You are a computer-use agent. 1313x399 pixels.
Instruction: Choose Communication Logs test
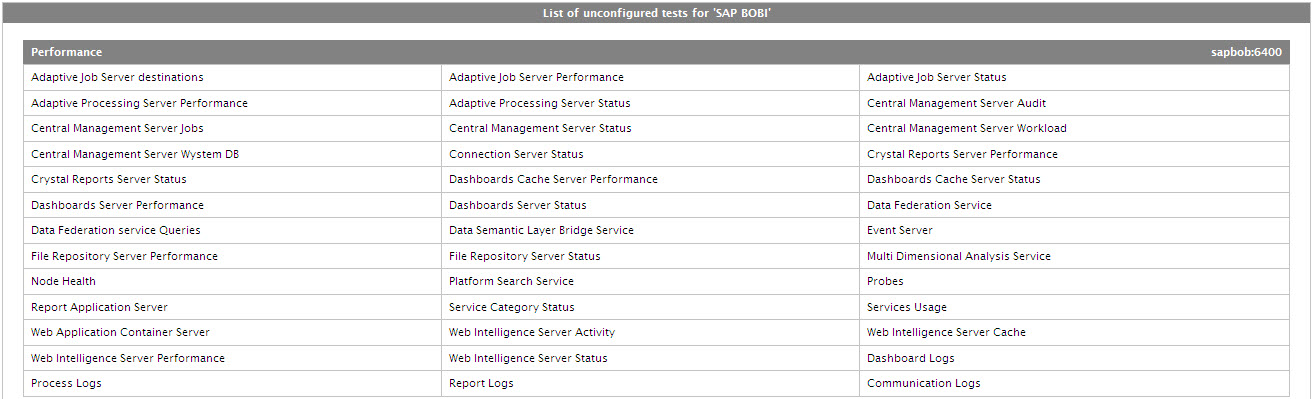pos(924,383)
